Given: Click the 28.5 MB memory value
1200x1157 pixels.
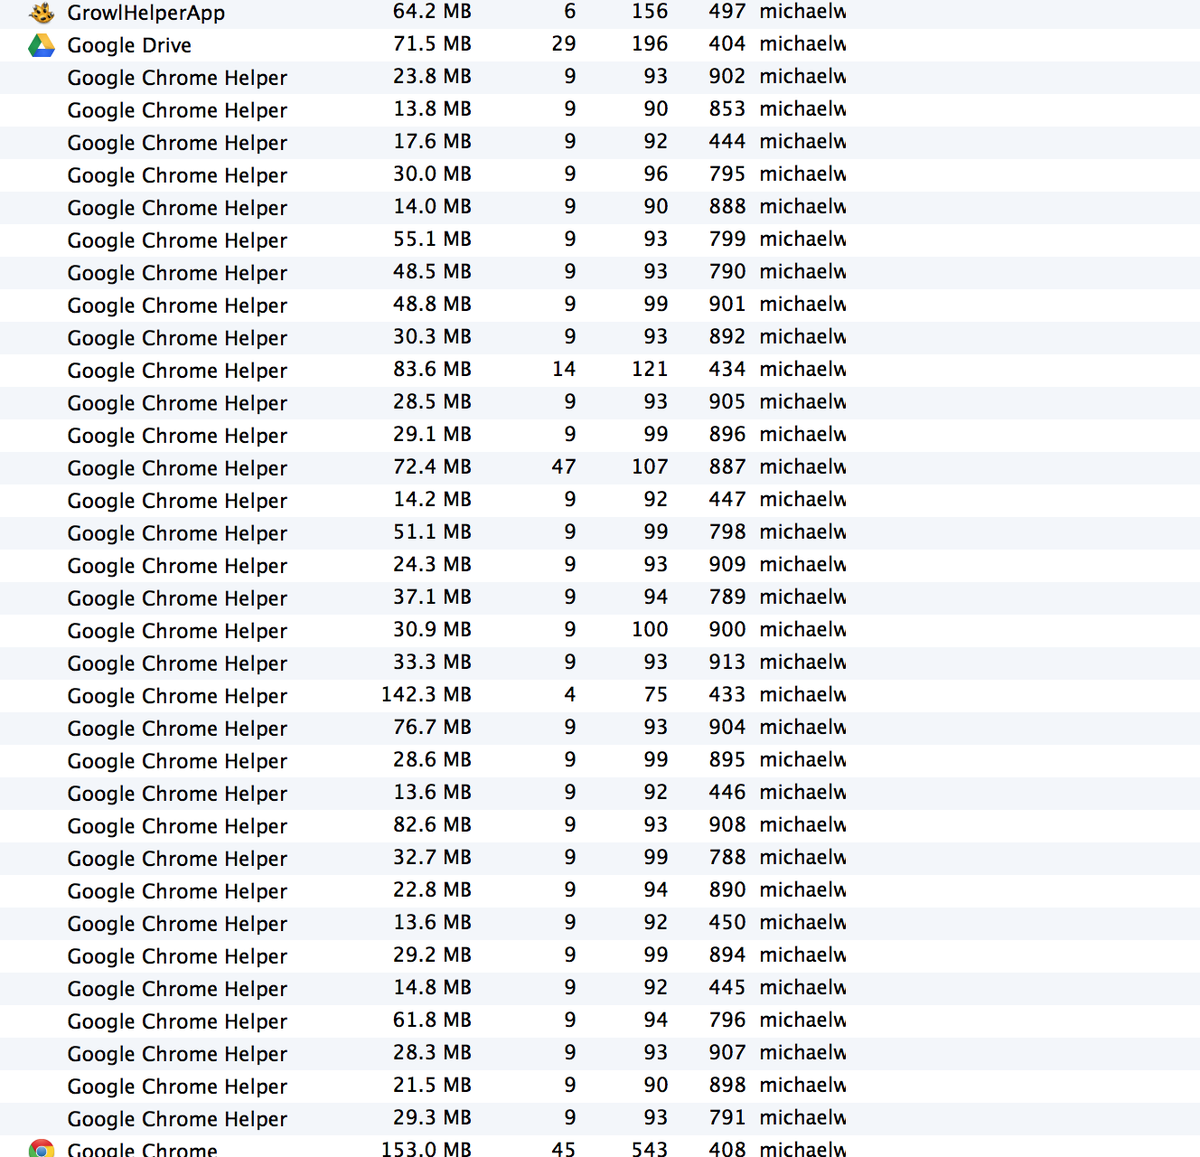Looking at the screenshot, I should tap(432, 401).
